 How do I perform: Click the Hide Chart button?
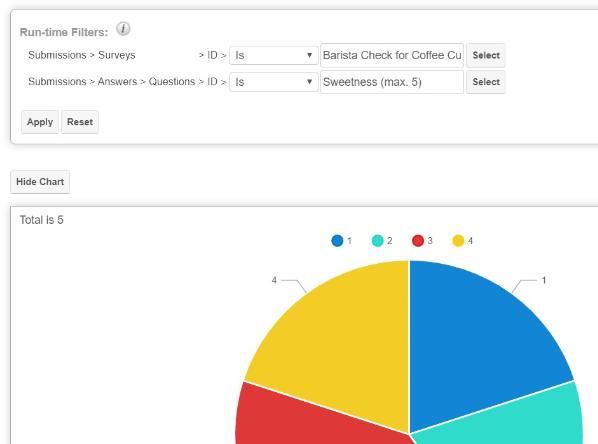click(x=40, y=182)
